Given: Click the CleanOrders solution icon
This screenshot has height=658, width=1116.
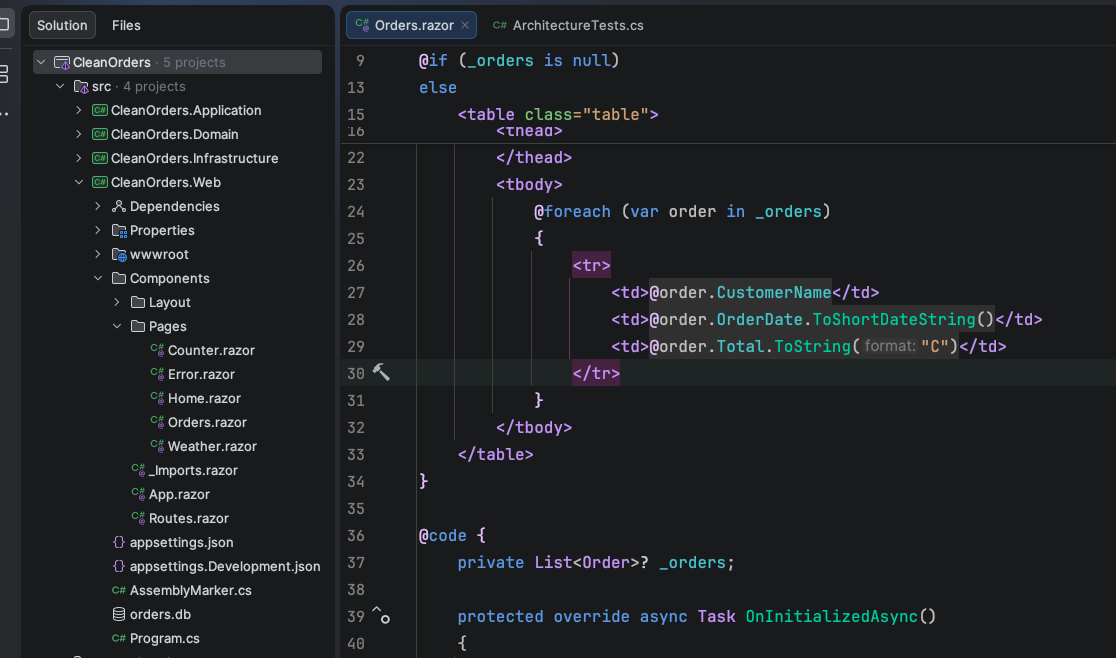Looking at the screenshot, I should (62, 62).
